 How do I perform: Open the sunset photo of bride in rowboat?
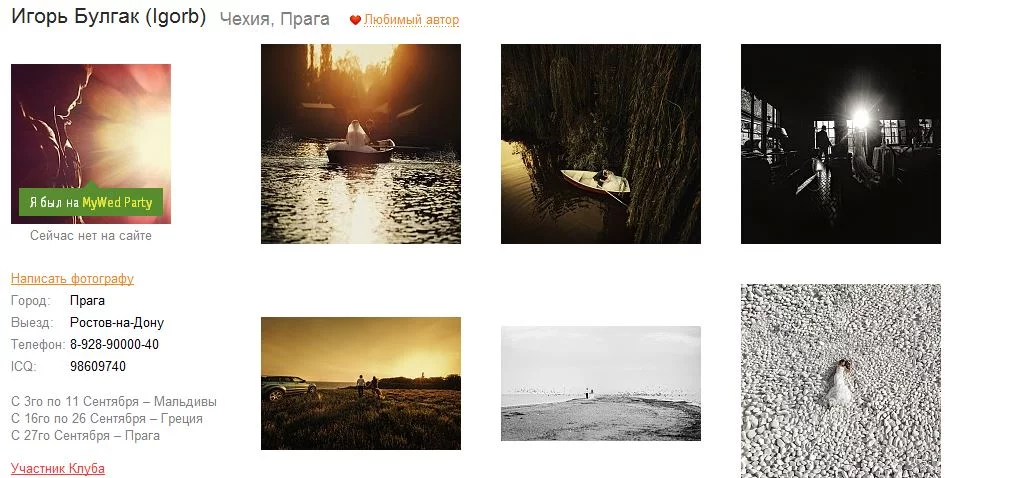(x=361, y=144)
